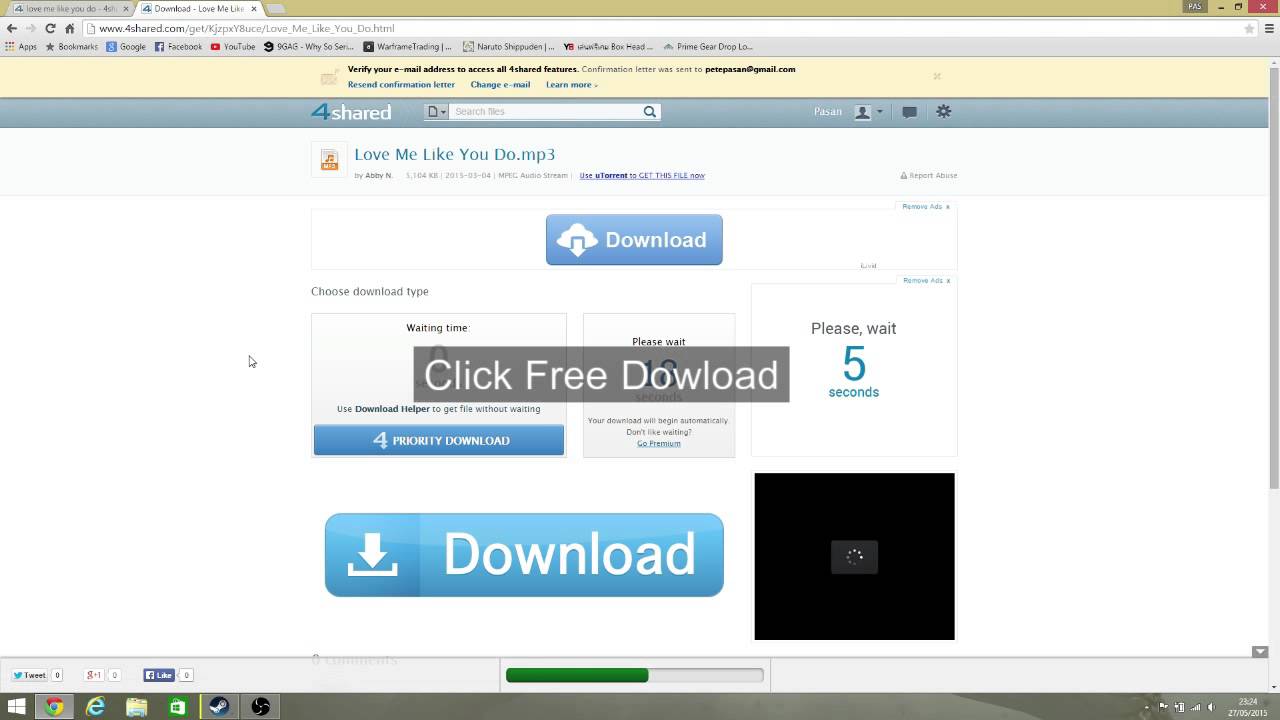The width and height of the screenshot is (1280, 720).
Task: Open the Google bookmark
Action: pyautogui.click(x=126, y=46)
